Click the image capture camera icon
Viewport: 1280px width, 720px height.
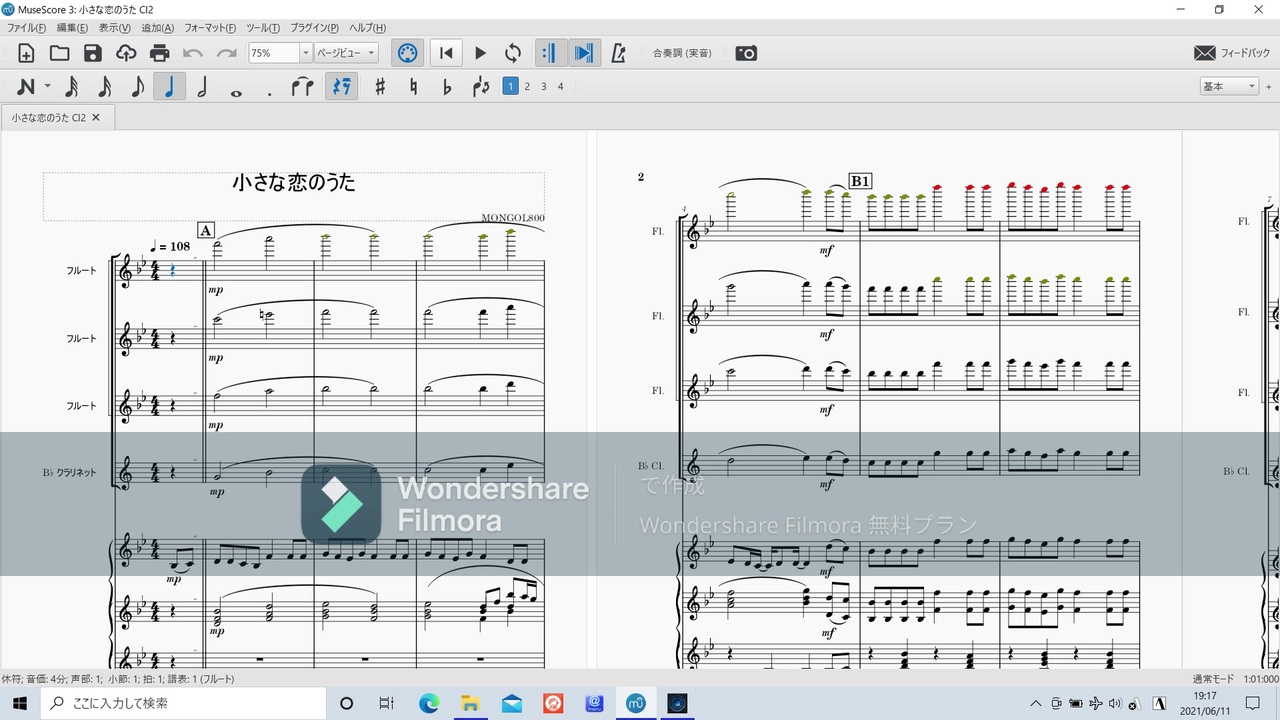(746, 53)
